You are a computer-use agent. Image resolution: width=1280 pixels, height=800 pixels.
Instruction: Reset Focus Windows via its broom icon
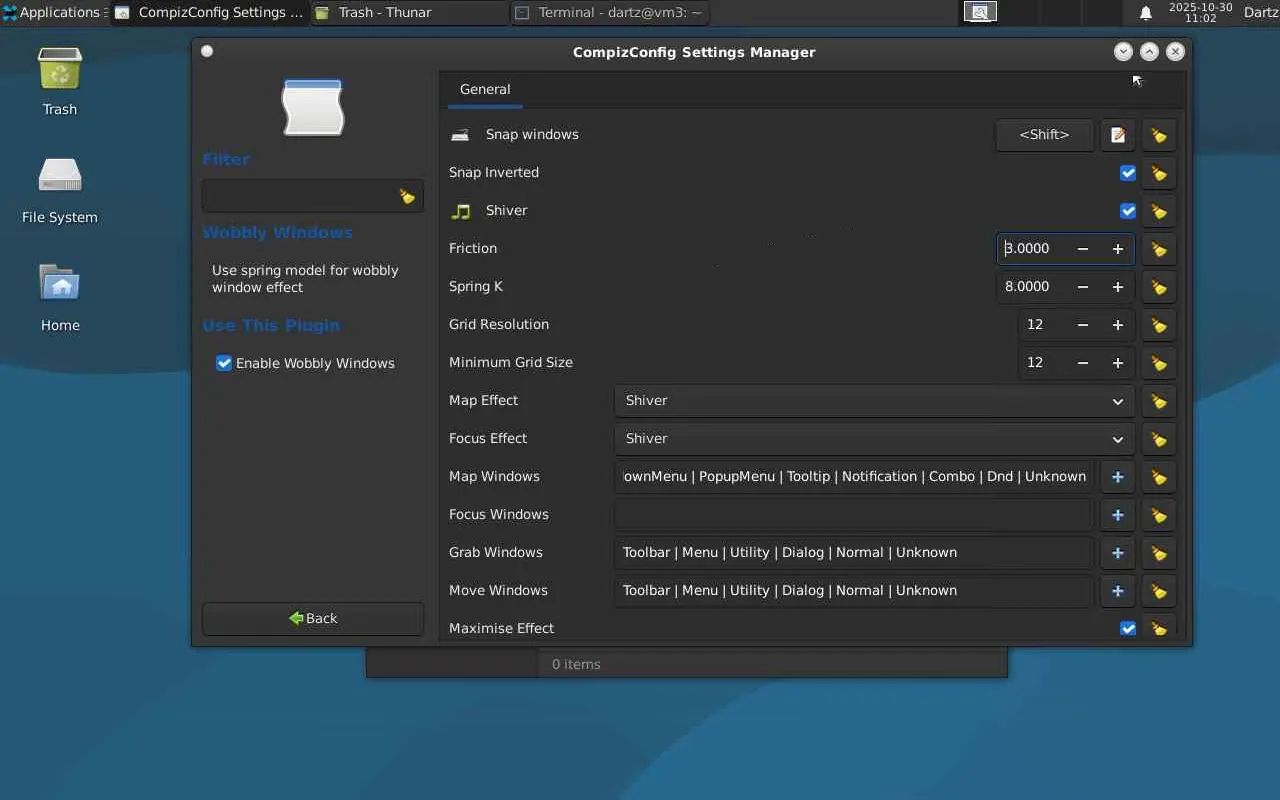tap(1158, 515)
